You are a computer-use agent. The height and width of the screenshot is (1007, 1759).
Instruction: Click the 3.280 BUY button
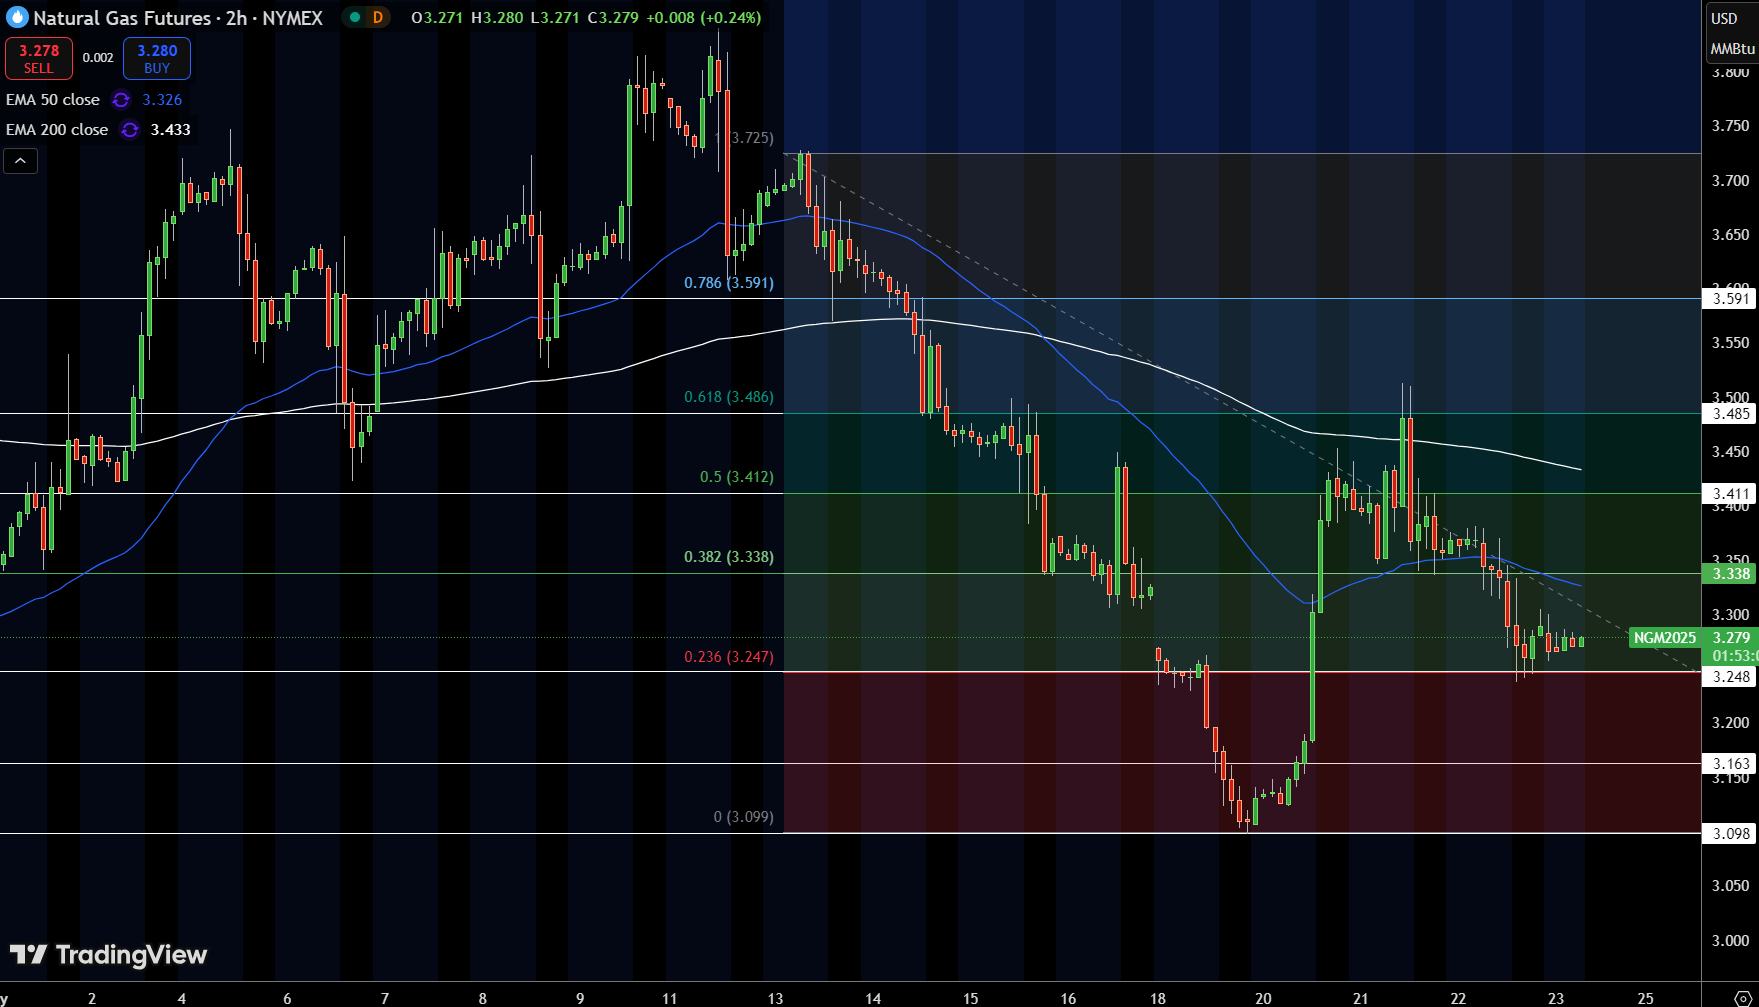click(157, 59)
